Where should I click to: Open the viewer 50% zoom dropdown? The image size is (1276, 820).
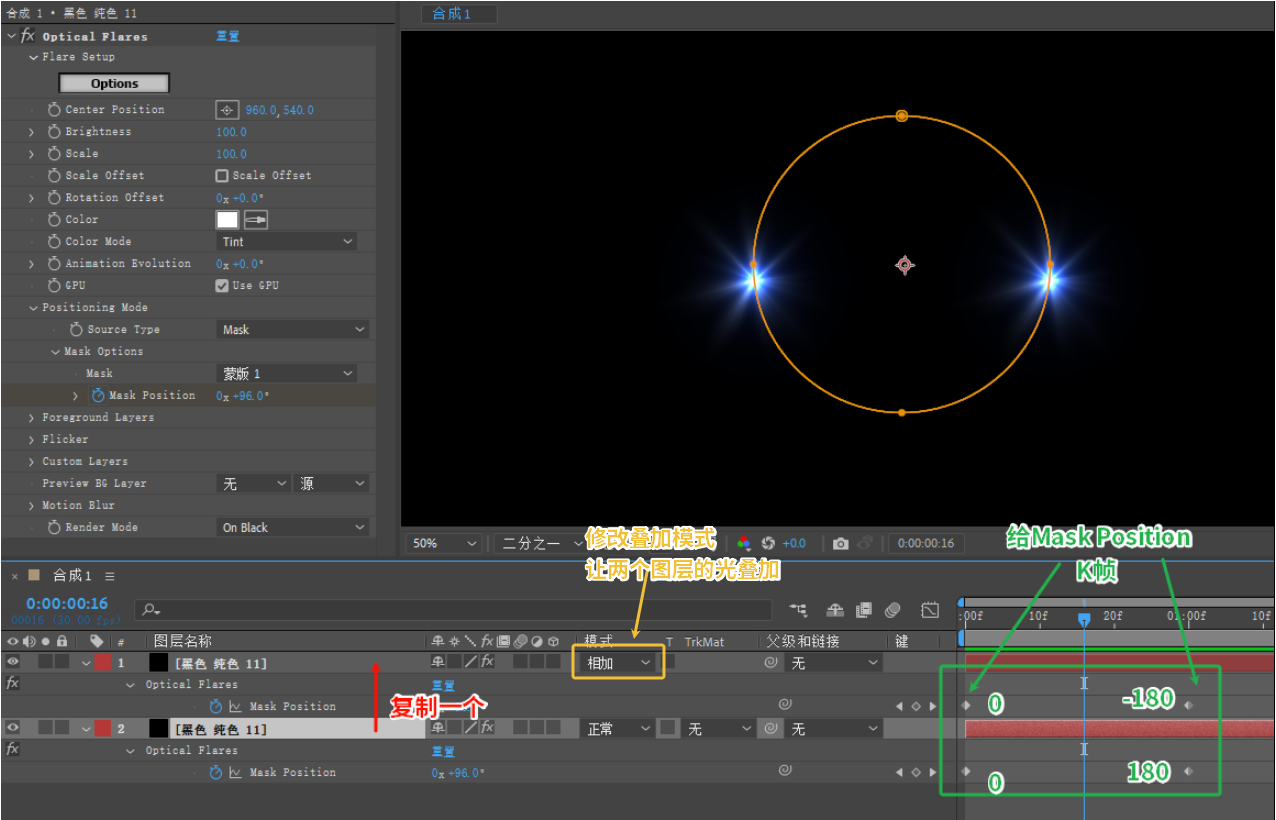tap(444, 543)
